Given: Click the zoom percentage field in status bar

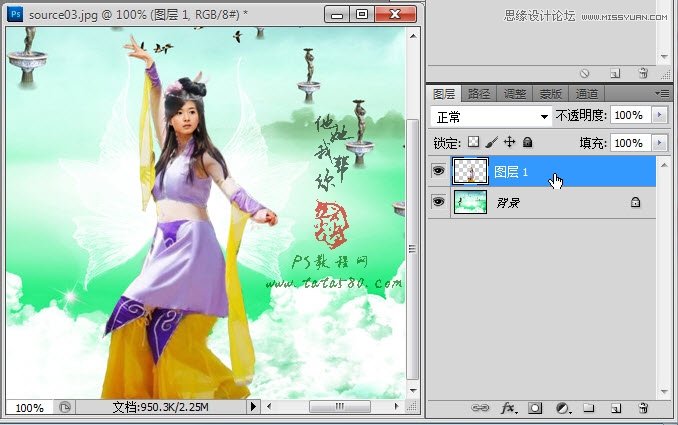Looking at the screenshot, I should pos(29,408).
